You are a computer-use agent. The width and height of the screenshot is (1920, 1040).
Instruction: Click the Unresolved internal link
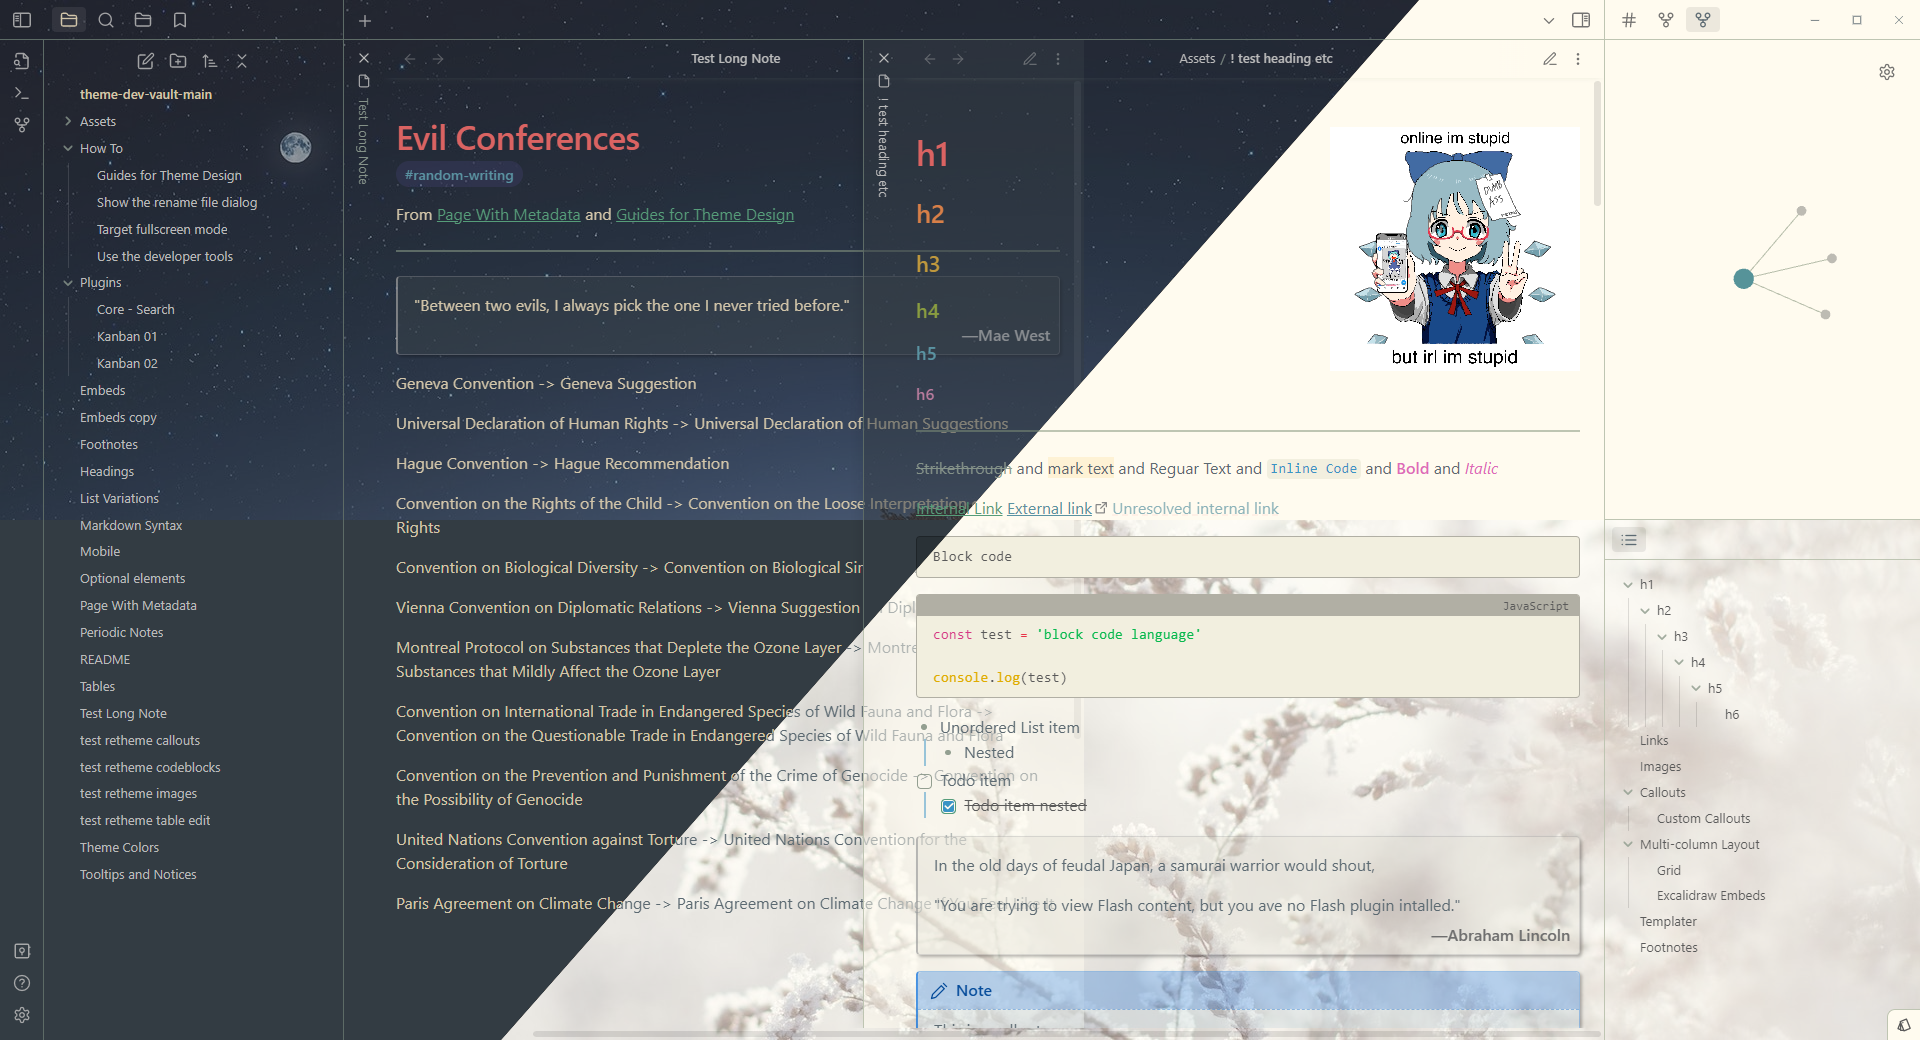pyautogui.click(x=1195, y=509)
